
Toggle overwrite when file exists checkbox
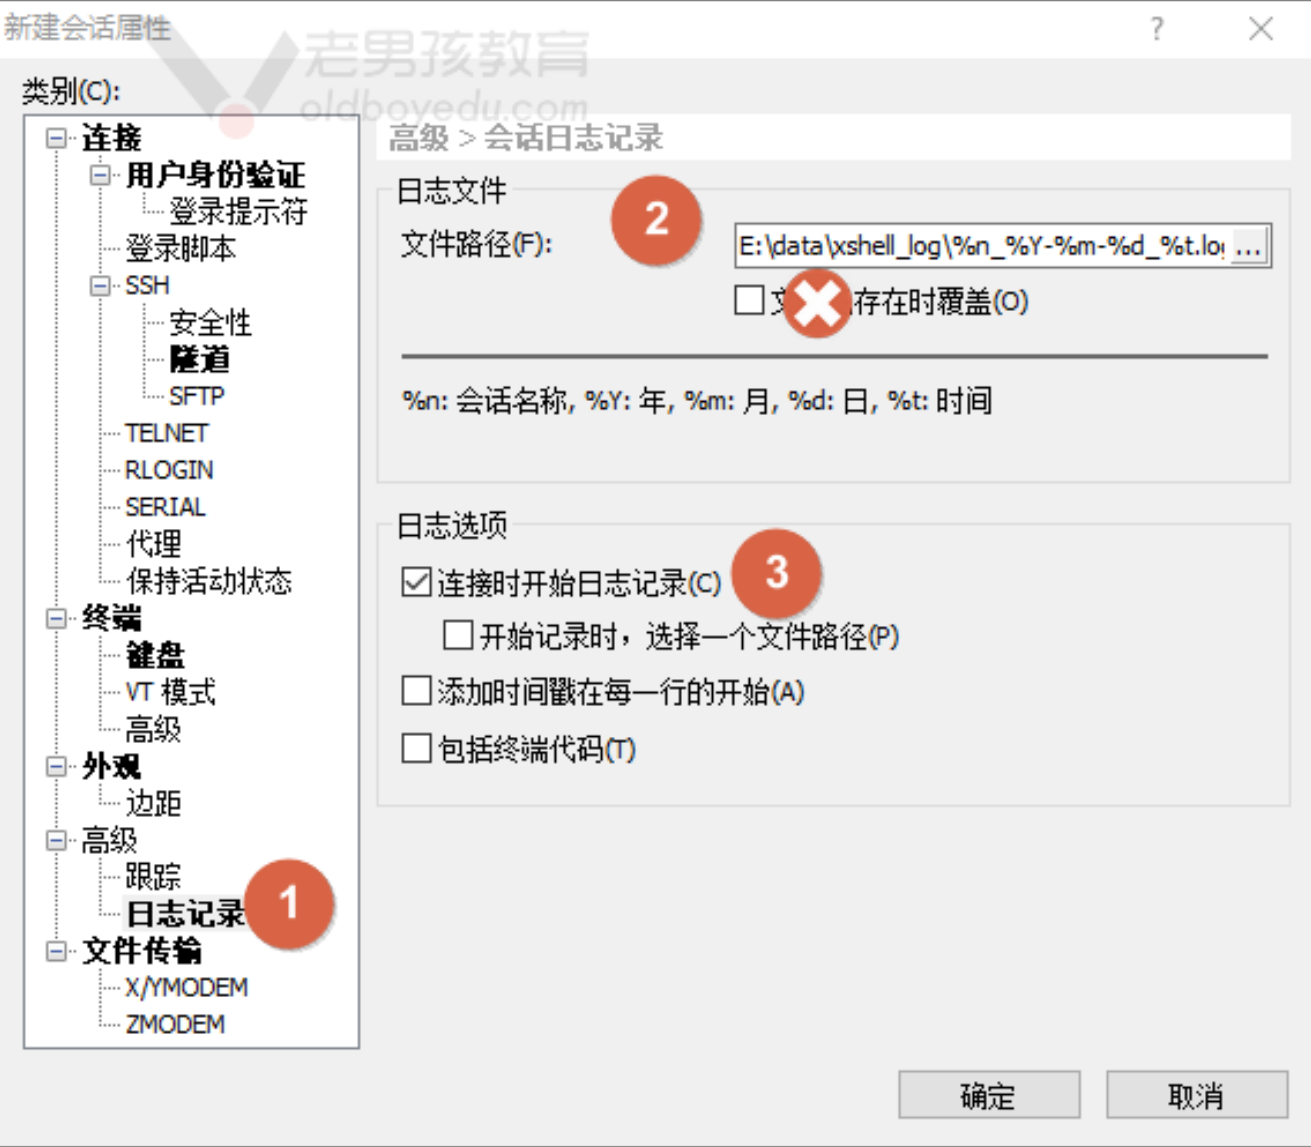[x=749, y=300]
